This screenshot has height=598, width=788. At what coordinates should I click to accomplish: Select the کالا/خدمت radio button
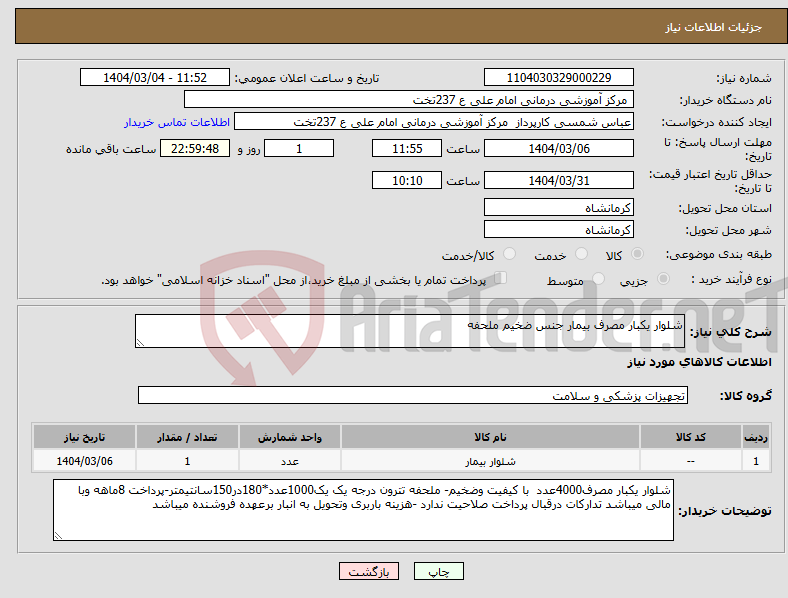[509, 254]
